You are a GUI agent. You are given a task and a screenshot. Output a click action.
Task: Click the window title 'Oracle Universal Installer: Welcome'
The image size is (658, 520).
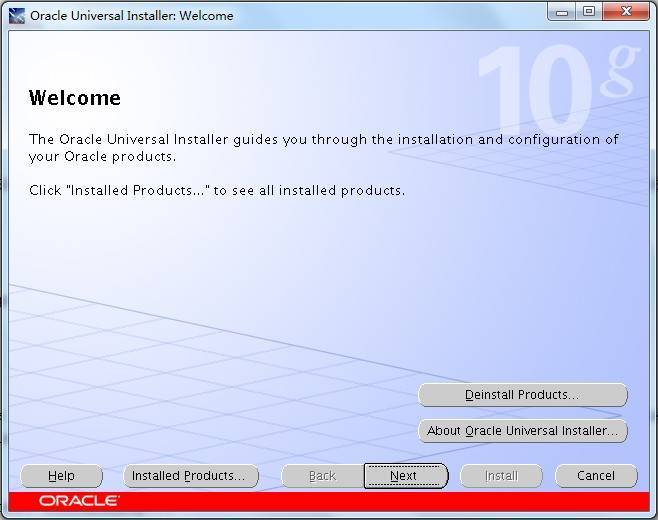coord(131,15)
